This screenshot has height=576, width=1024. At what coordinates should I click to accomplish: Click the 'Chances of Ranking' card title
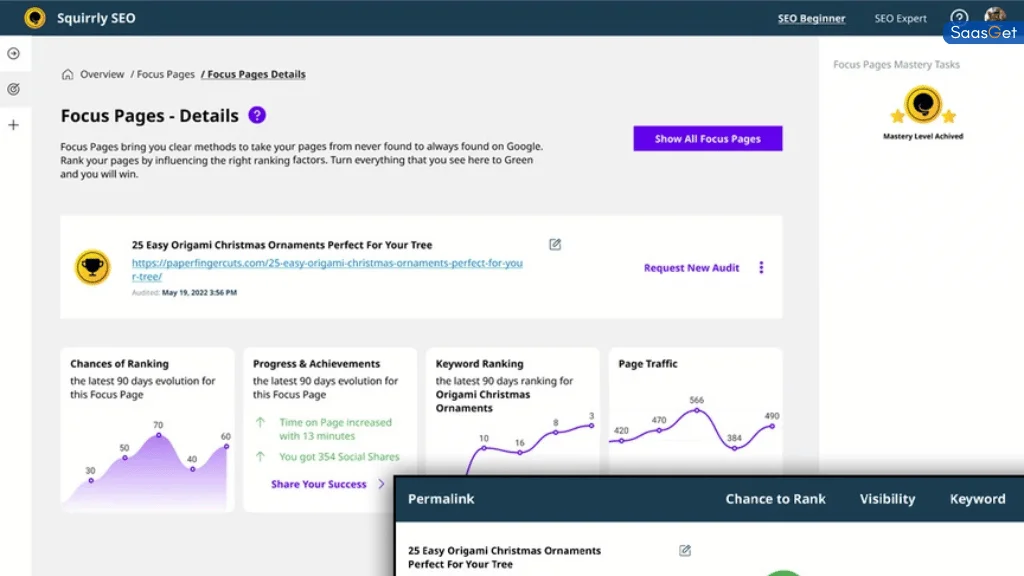(120, 364)
